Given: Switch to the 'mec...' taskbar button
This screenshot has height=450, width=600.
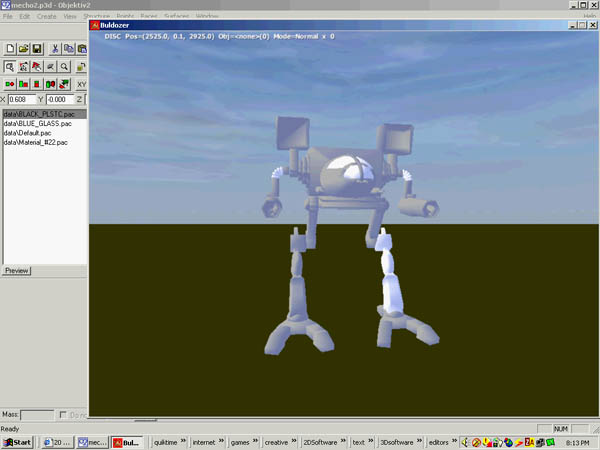Looking at the screenshot, I should [92, 442].
